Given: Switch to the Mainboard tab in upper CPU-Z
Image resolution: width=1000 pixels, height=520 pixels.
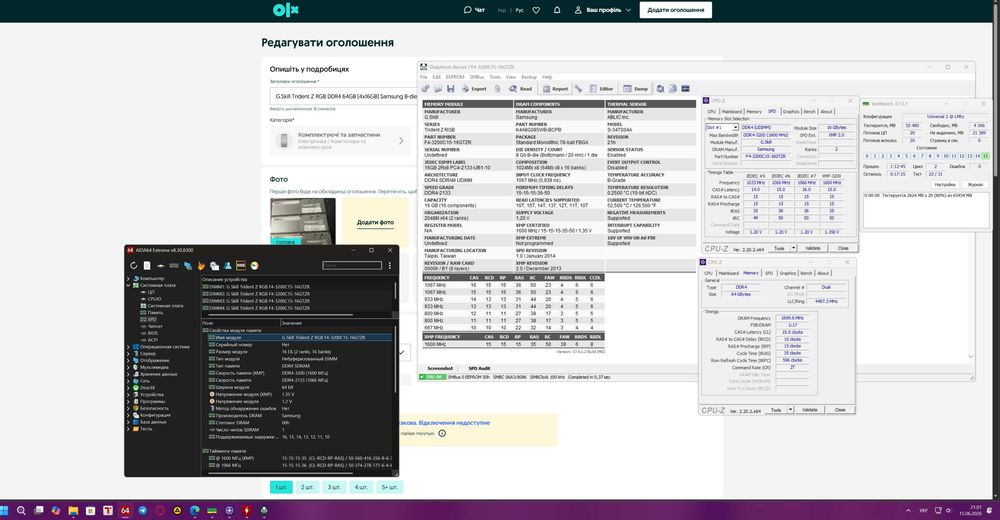Looking at the screenshot, I should pyautogui.click(x=732, y=112).
